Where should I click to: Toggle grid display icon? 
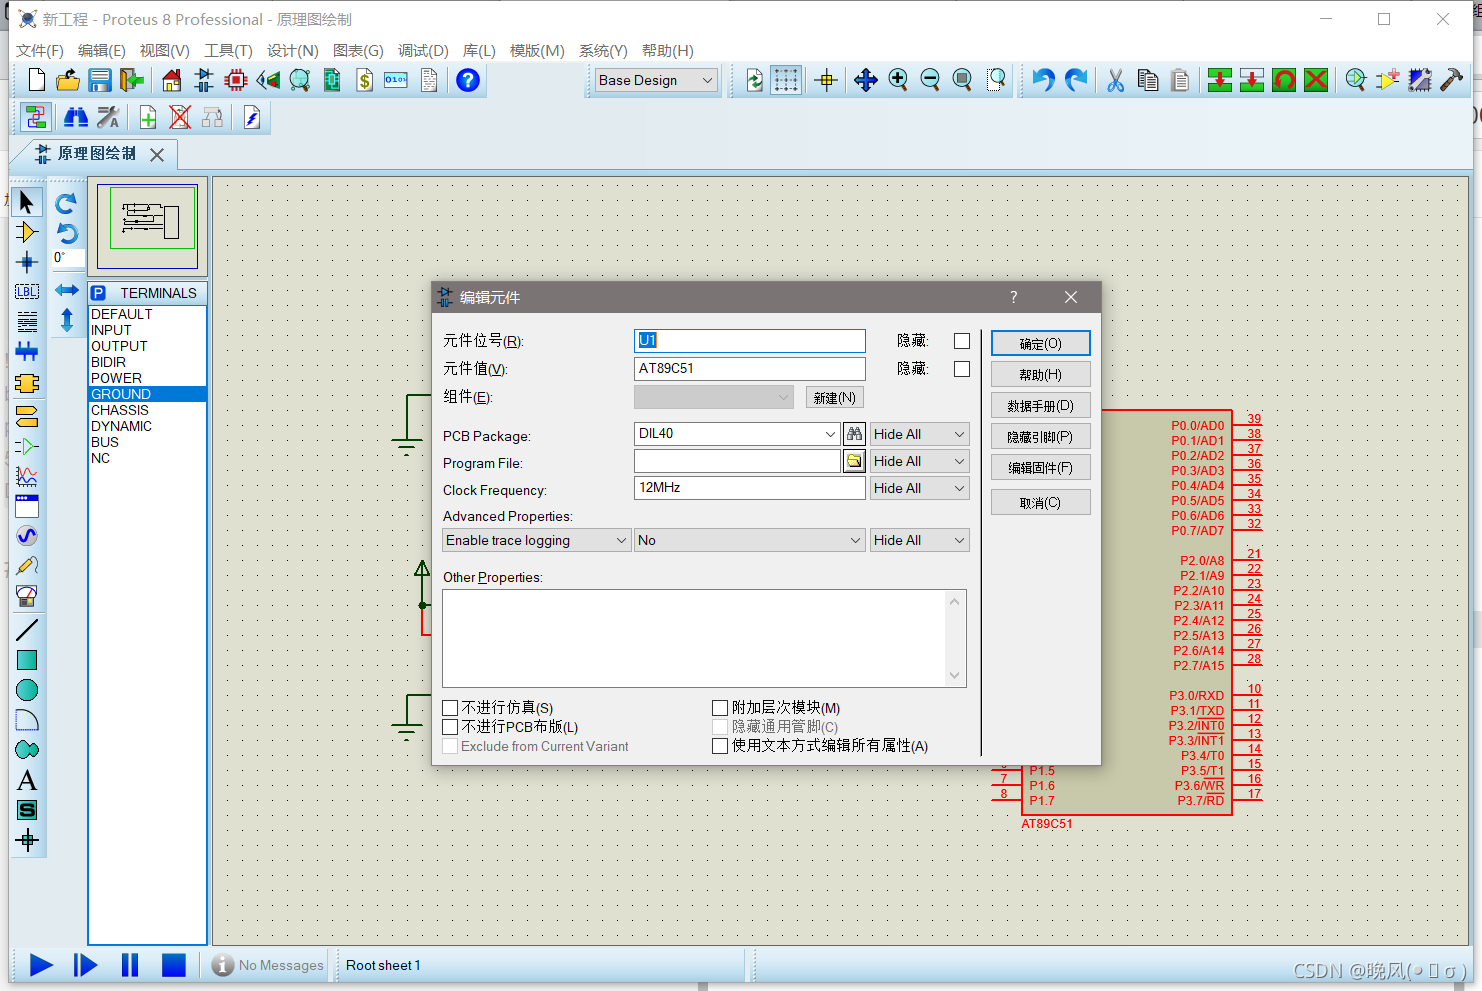tap(786, 80)
